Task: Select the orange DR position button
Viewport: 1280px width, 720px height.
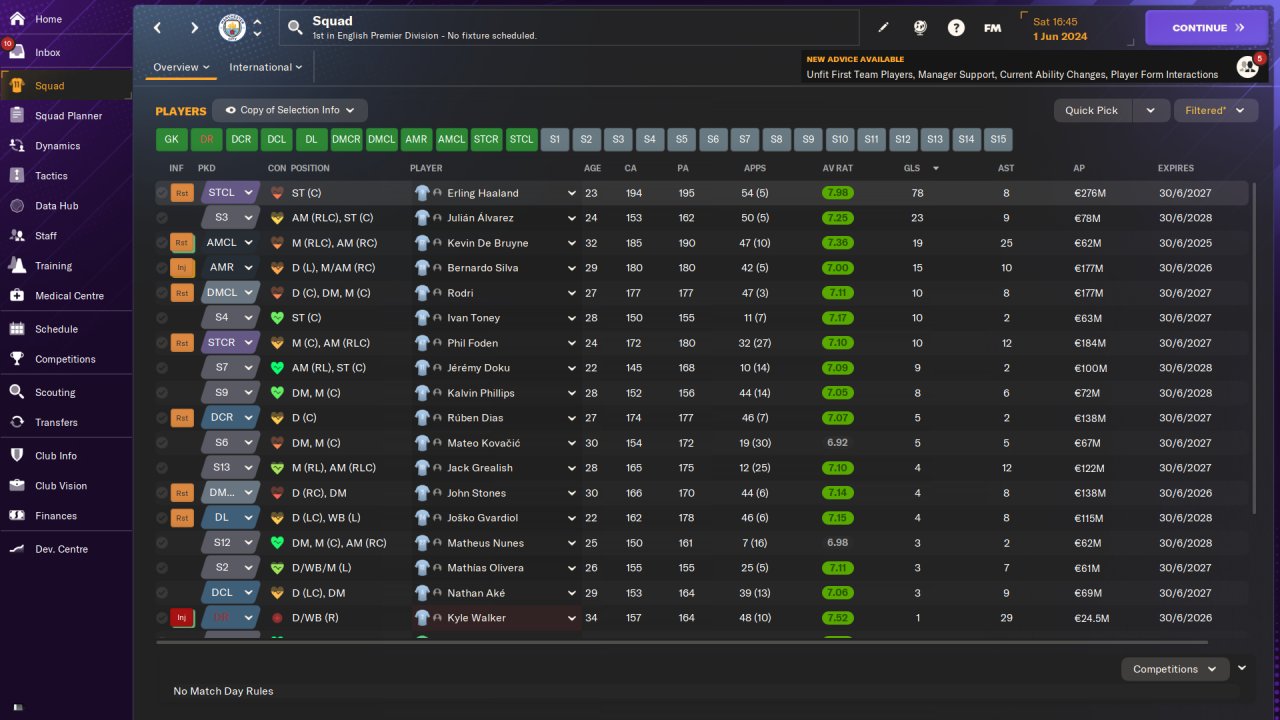Action: coord(206,140)
